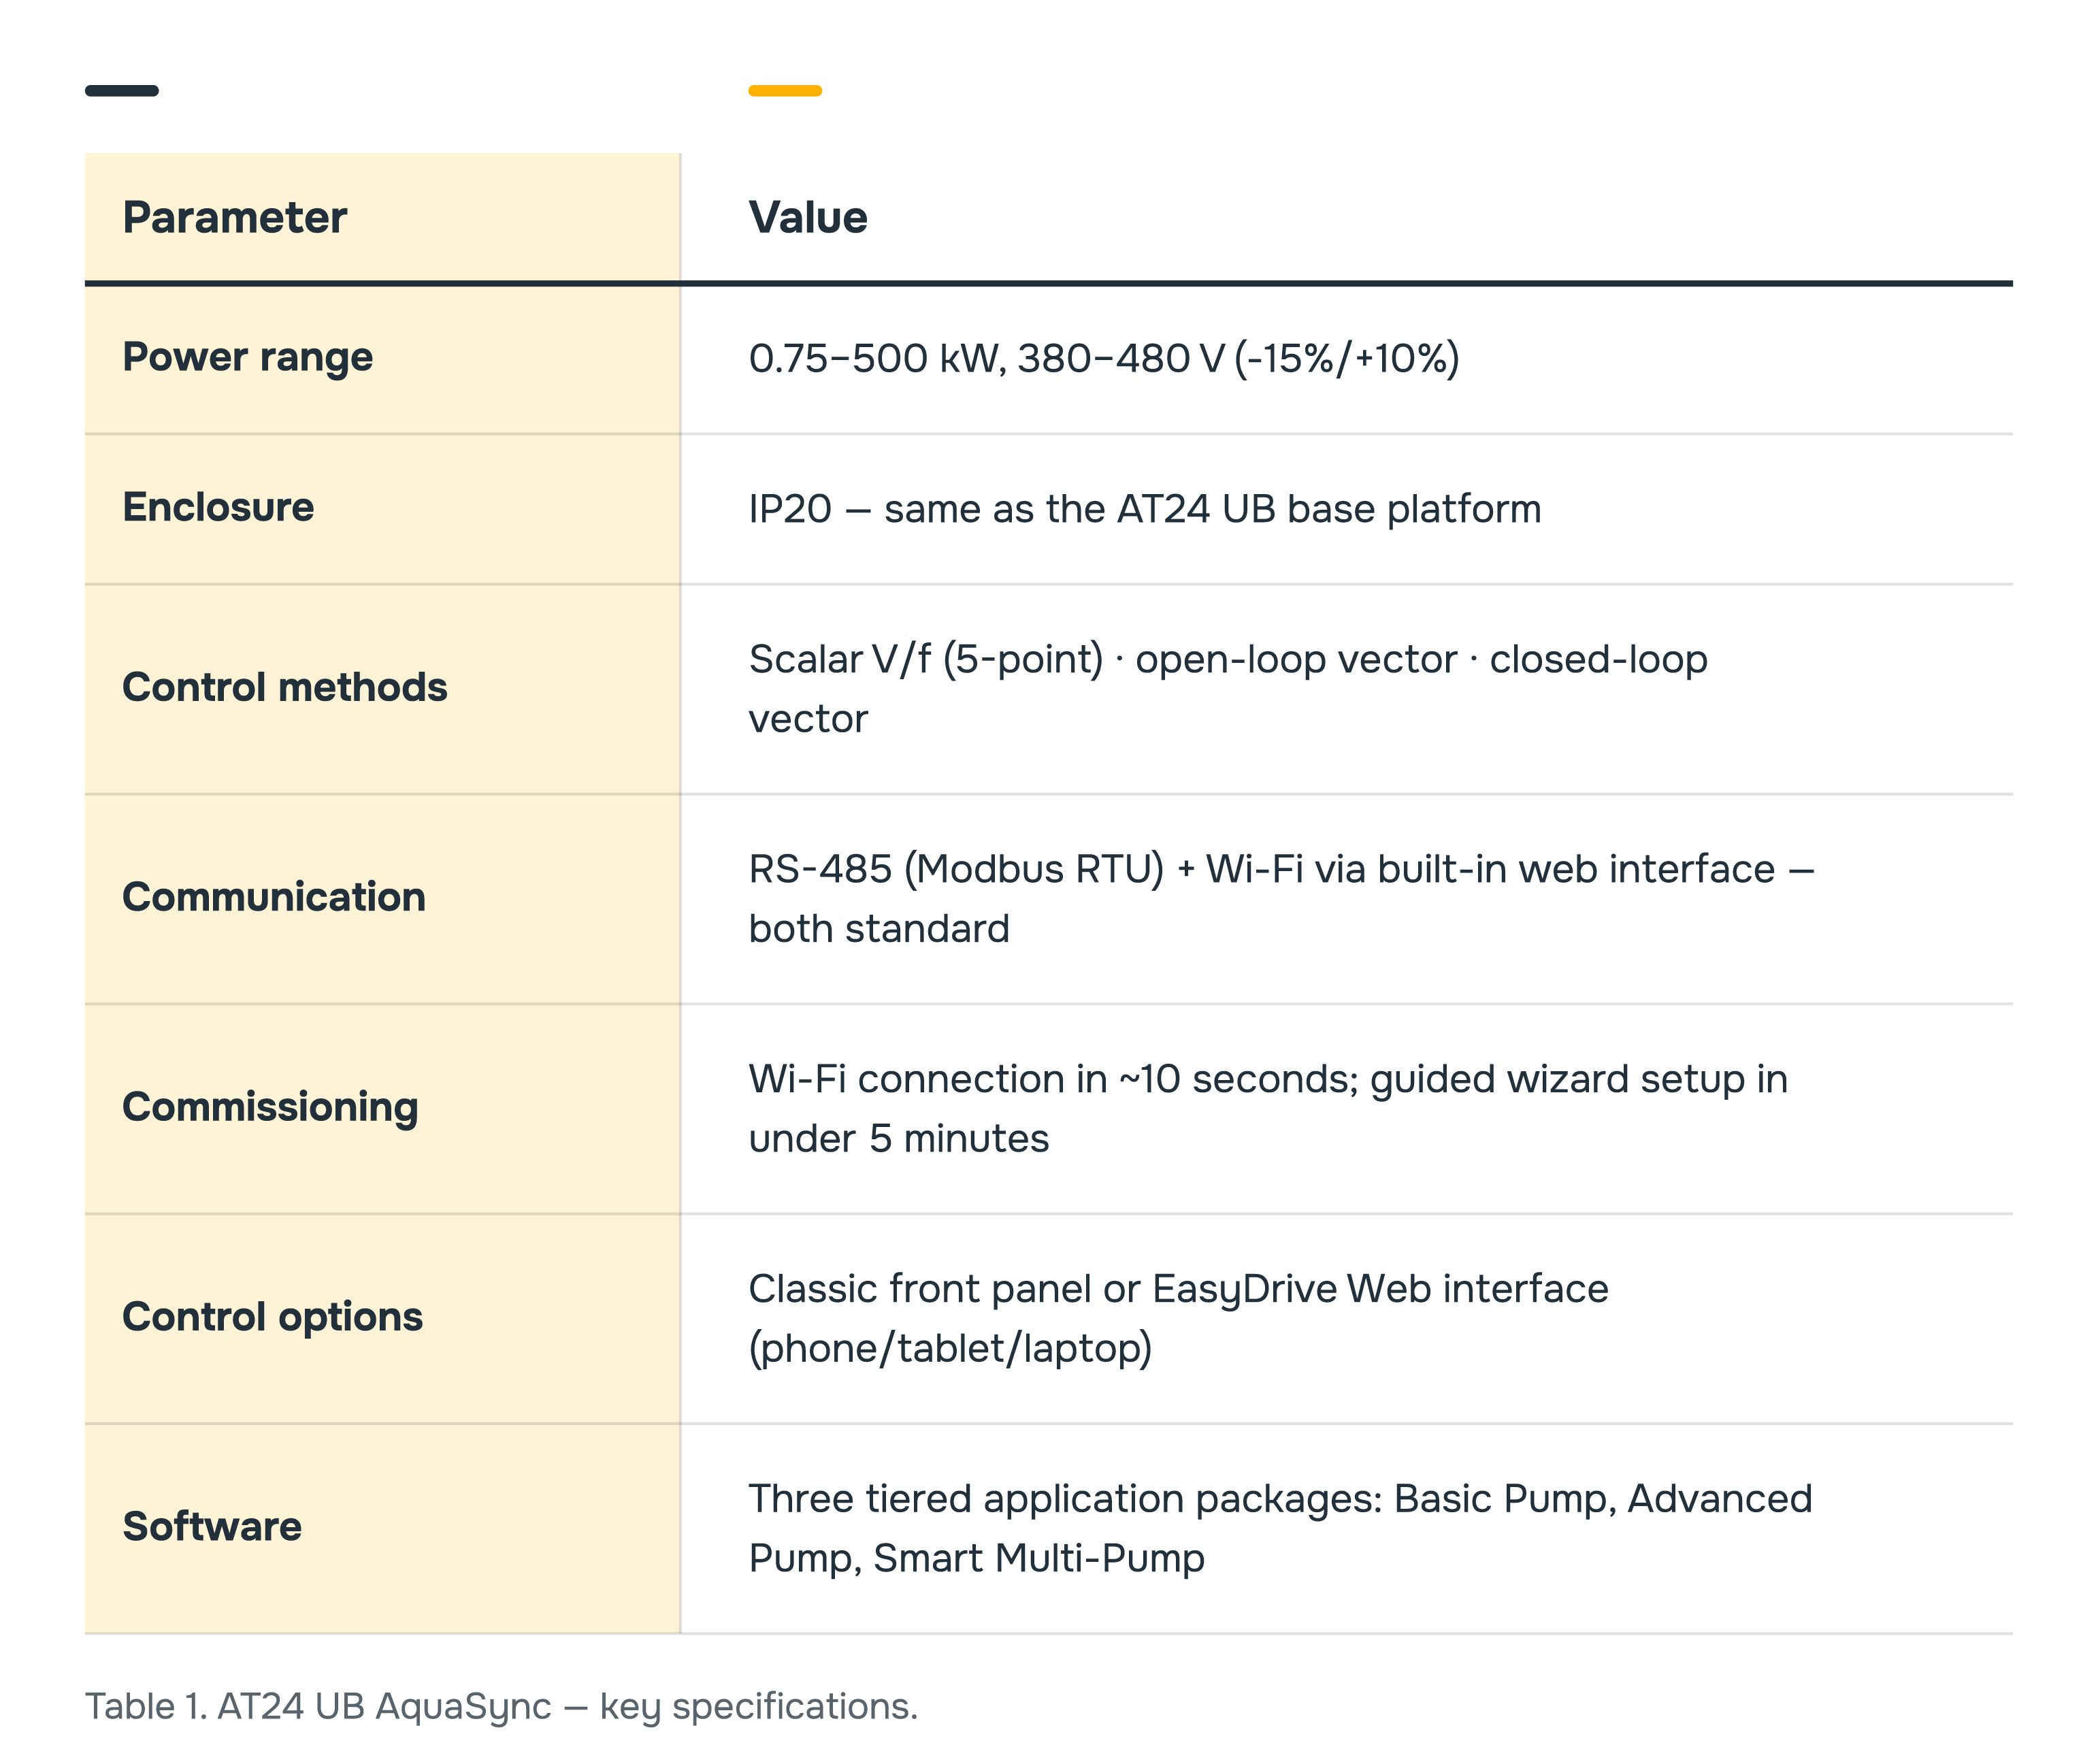
Task: Select the Control methods row label
Action: pyautogui.click(x=285, y=687)
